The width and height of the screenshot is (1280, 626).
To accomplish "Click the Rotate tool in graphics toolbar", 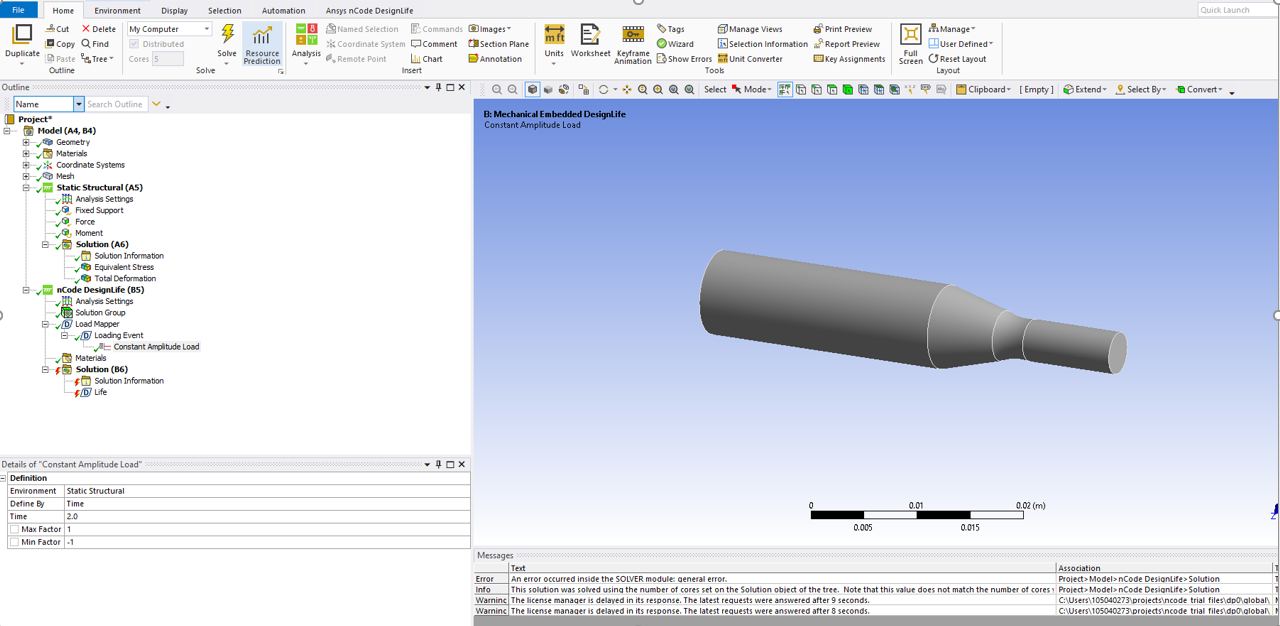I will pos(603,90).
